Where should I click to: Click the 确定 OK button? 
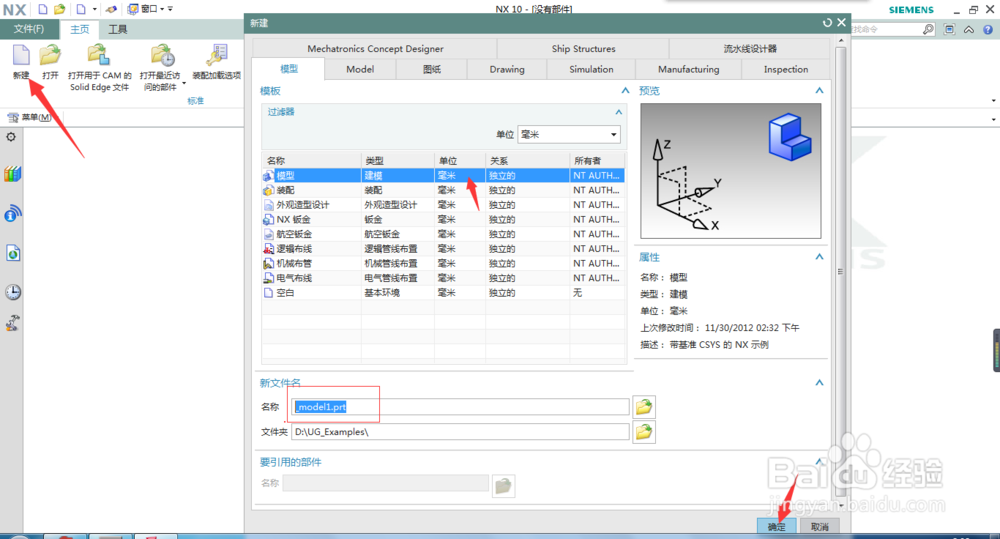click(x=777, y=526)
